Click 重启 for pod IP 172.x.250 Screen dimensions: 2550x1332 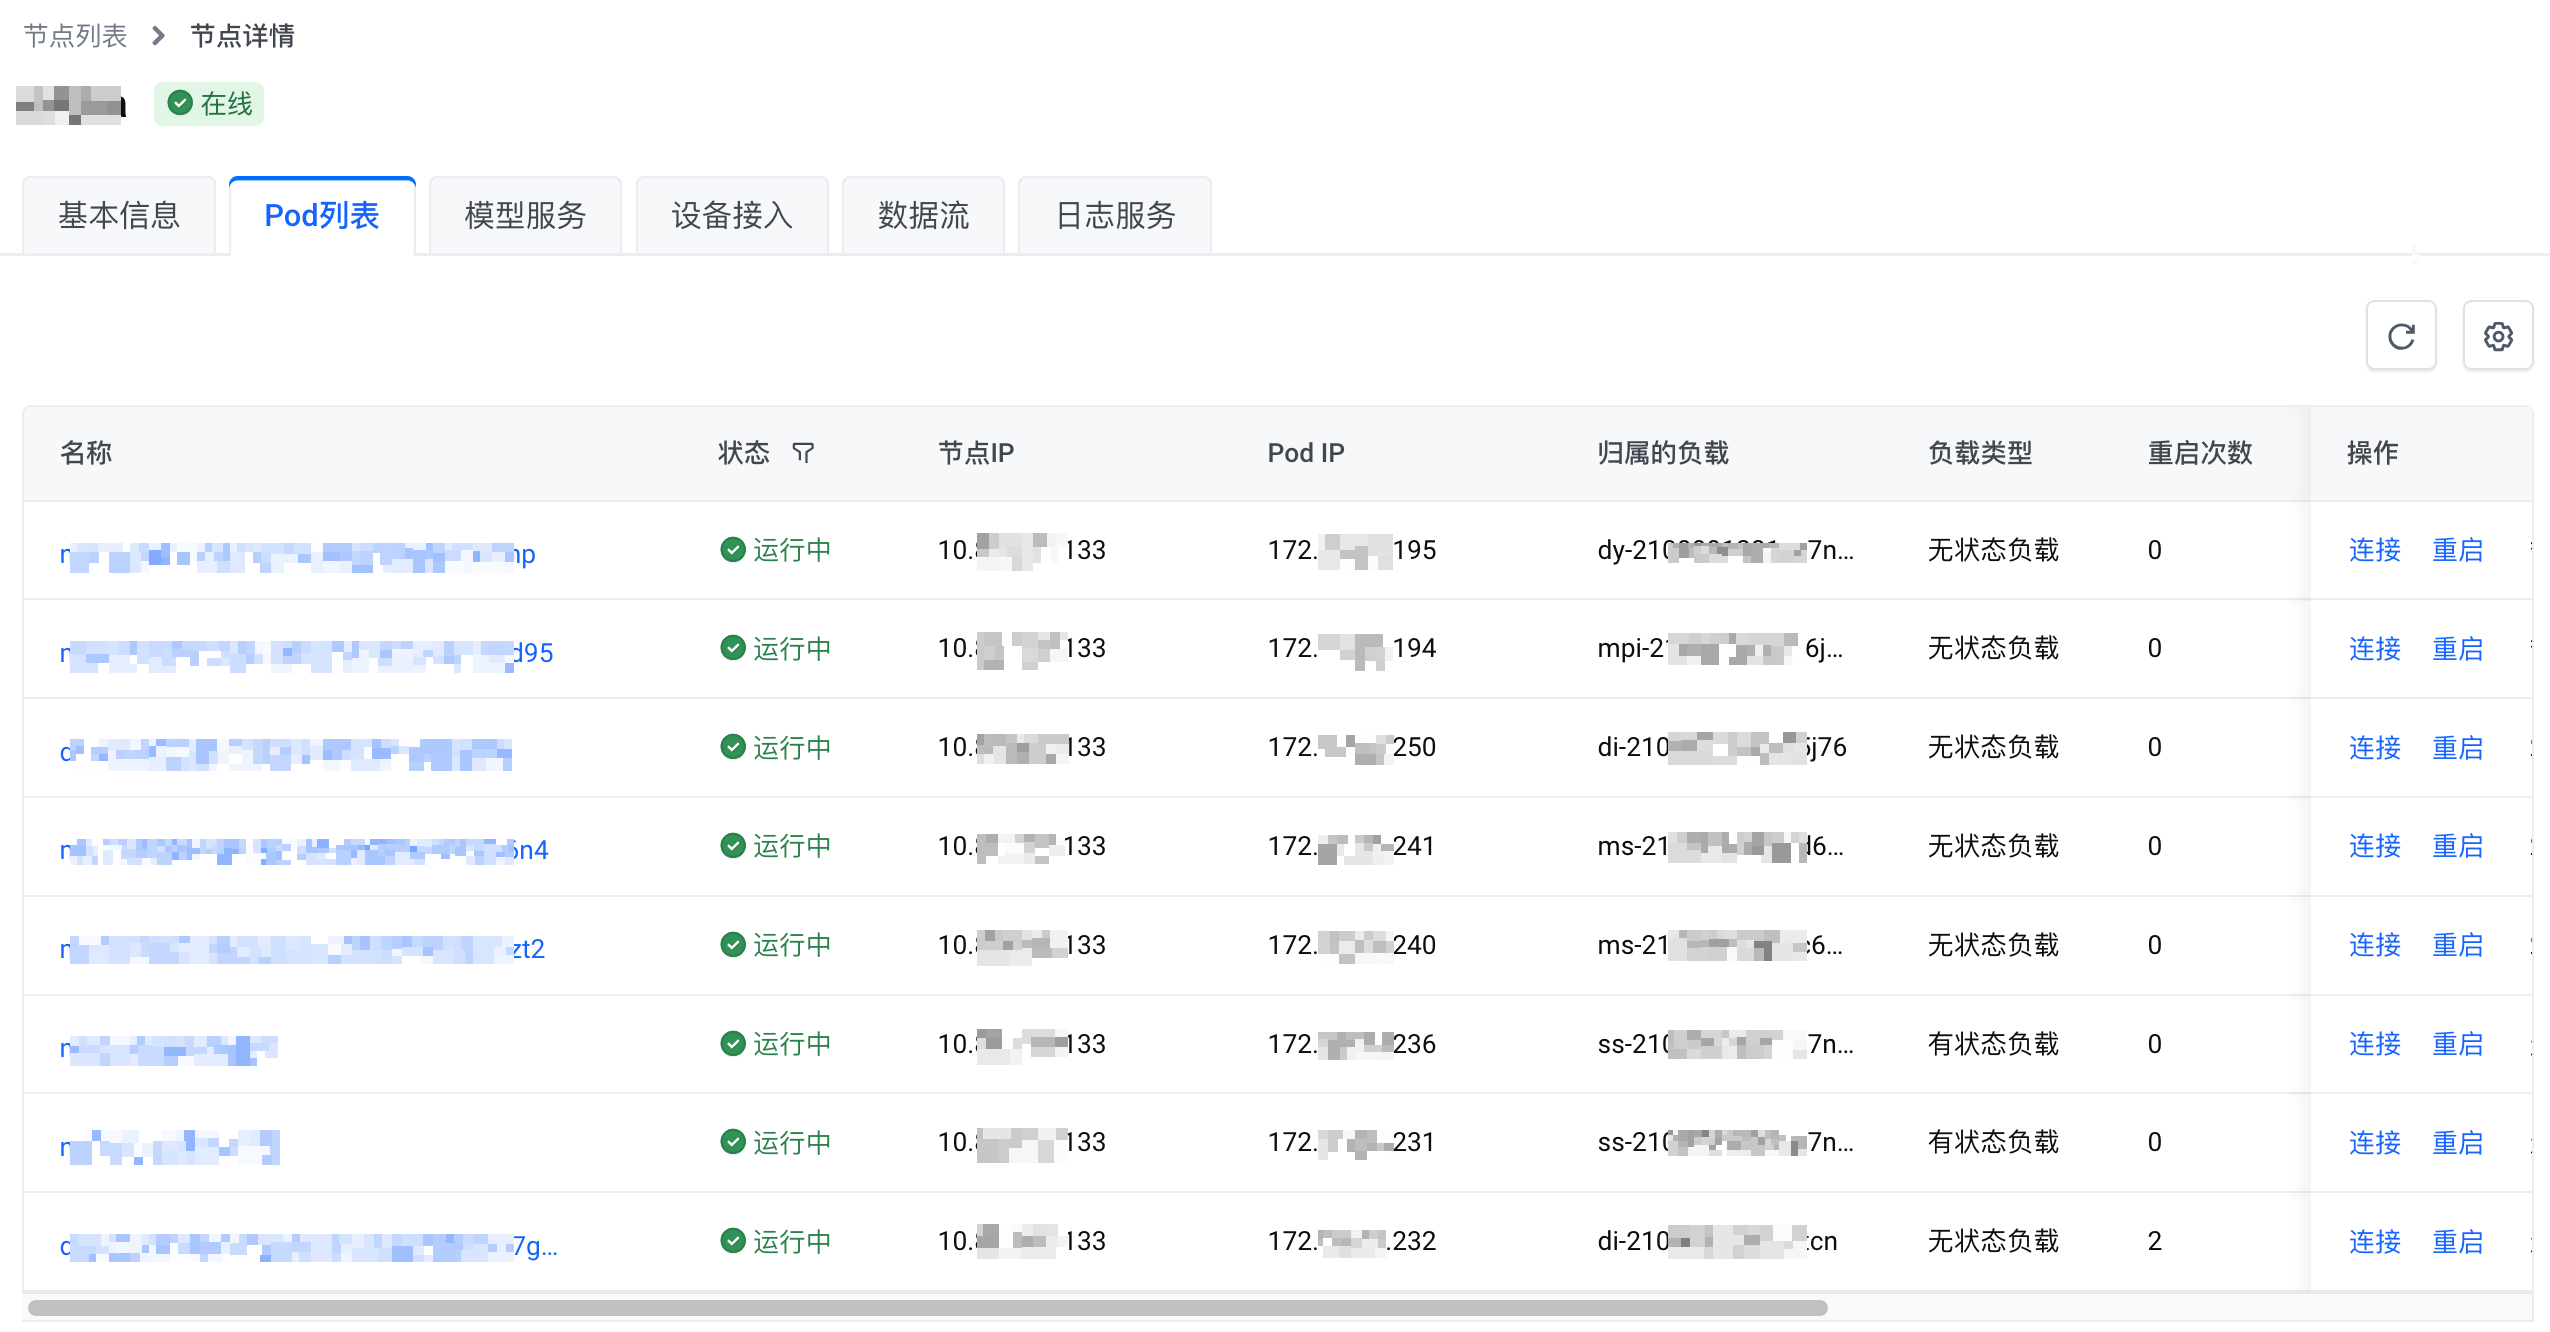point(2457,748)
